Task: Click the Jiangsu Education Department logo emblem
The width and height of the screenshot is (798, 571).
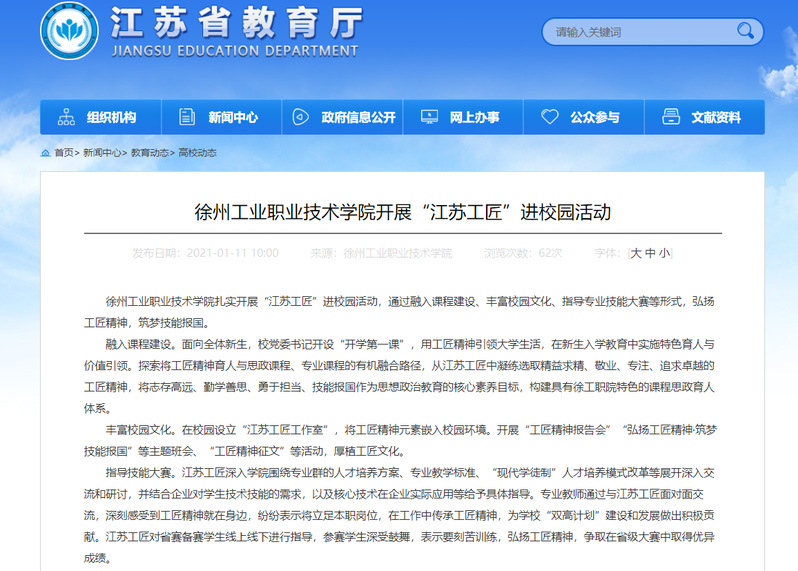Action: point(69,30)
